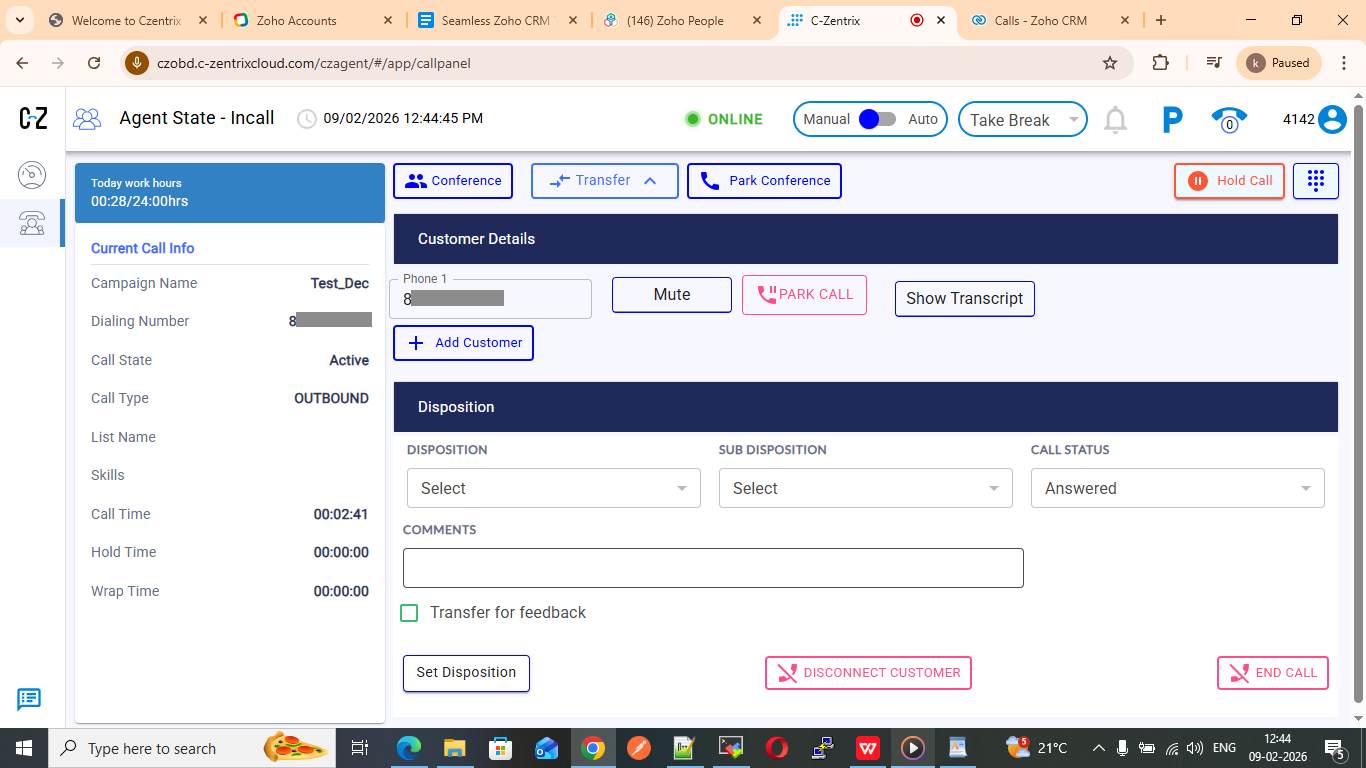Image resolution: width=1366 pixels, height=768 pixels.
Task: Open the dashboard gauge sidebar icon
Action: 32,175
